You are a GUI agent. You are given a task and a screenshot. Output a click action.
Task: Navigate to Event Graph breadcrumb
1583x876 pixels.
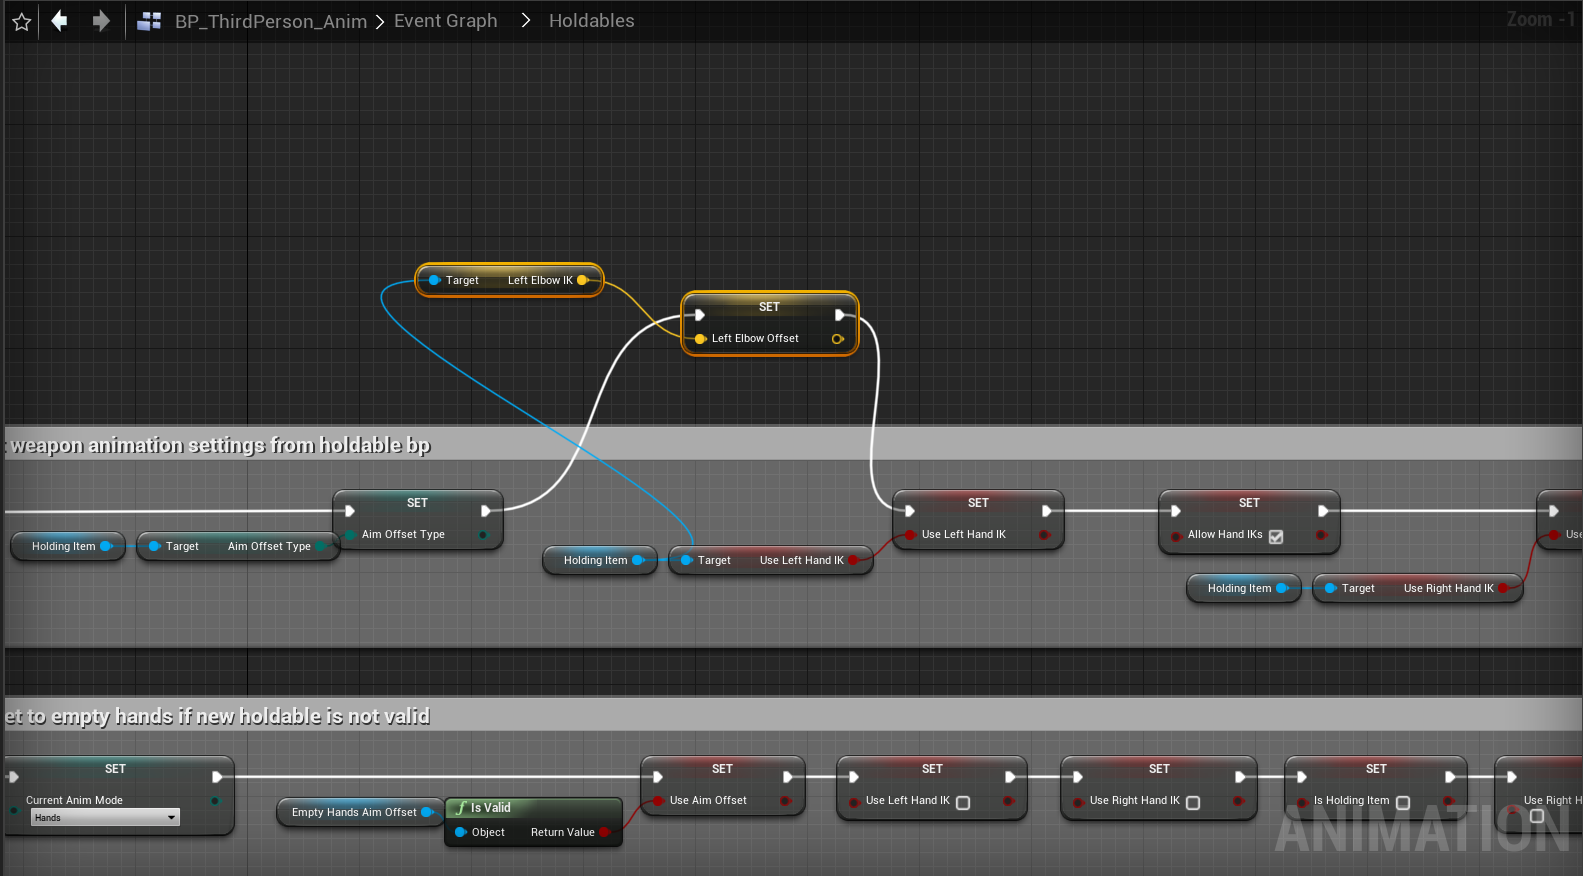[x=445, y=21]
